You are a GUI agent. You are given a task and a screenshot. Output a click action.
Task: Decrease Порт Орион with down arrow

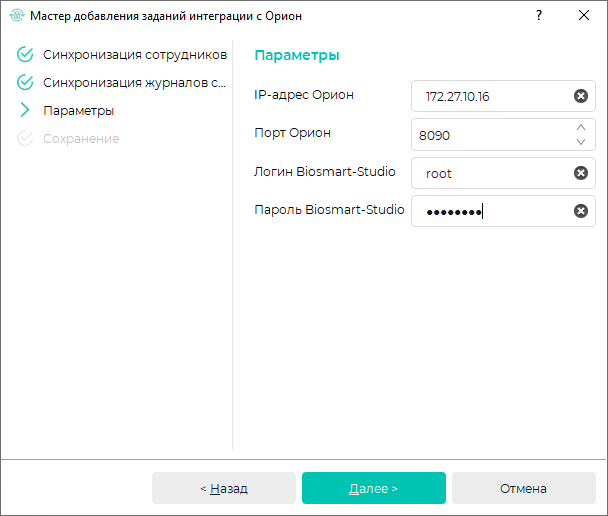point(580,142)
